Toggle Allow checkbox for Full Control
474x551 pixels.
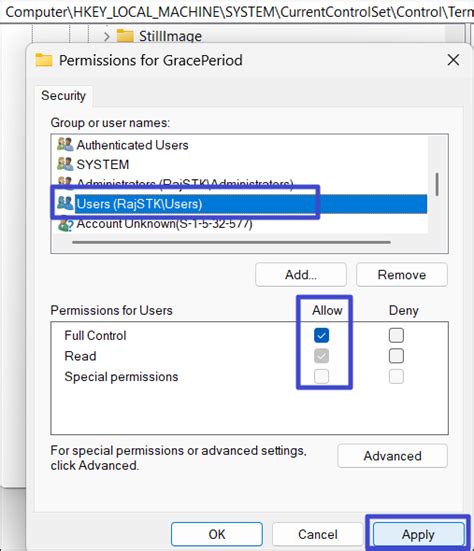[321, 335]
